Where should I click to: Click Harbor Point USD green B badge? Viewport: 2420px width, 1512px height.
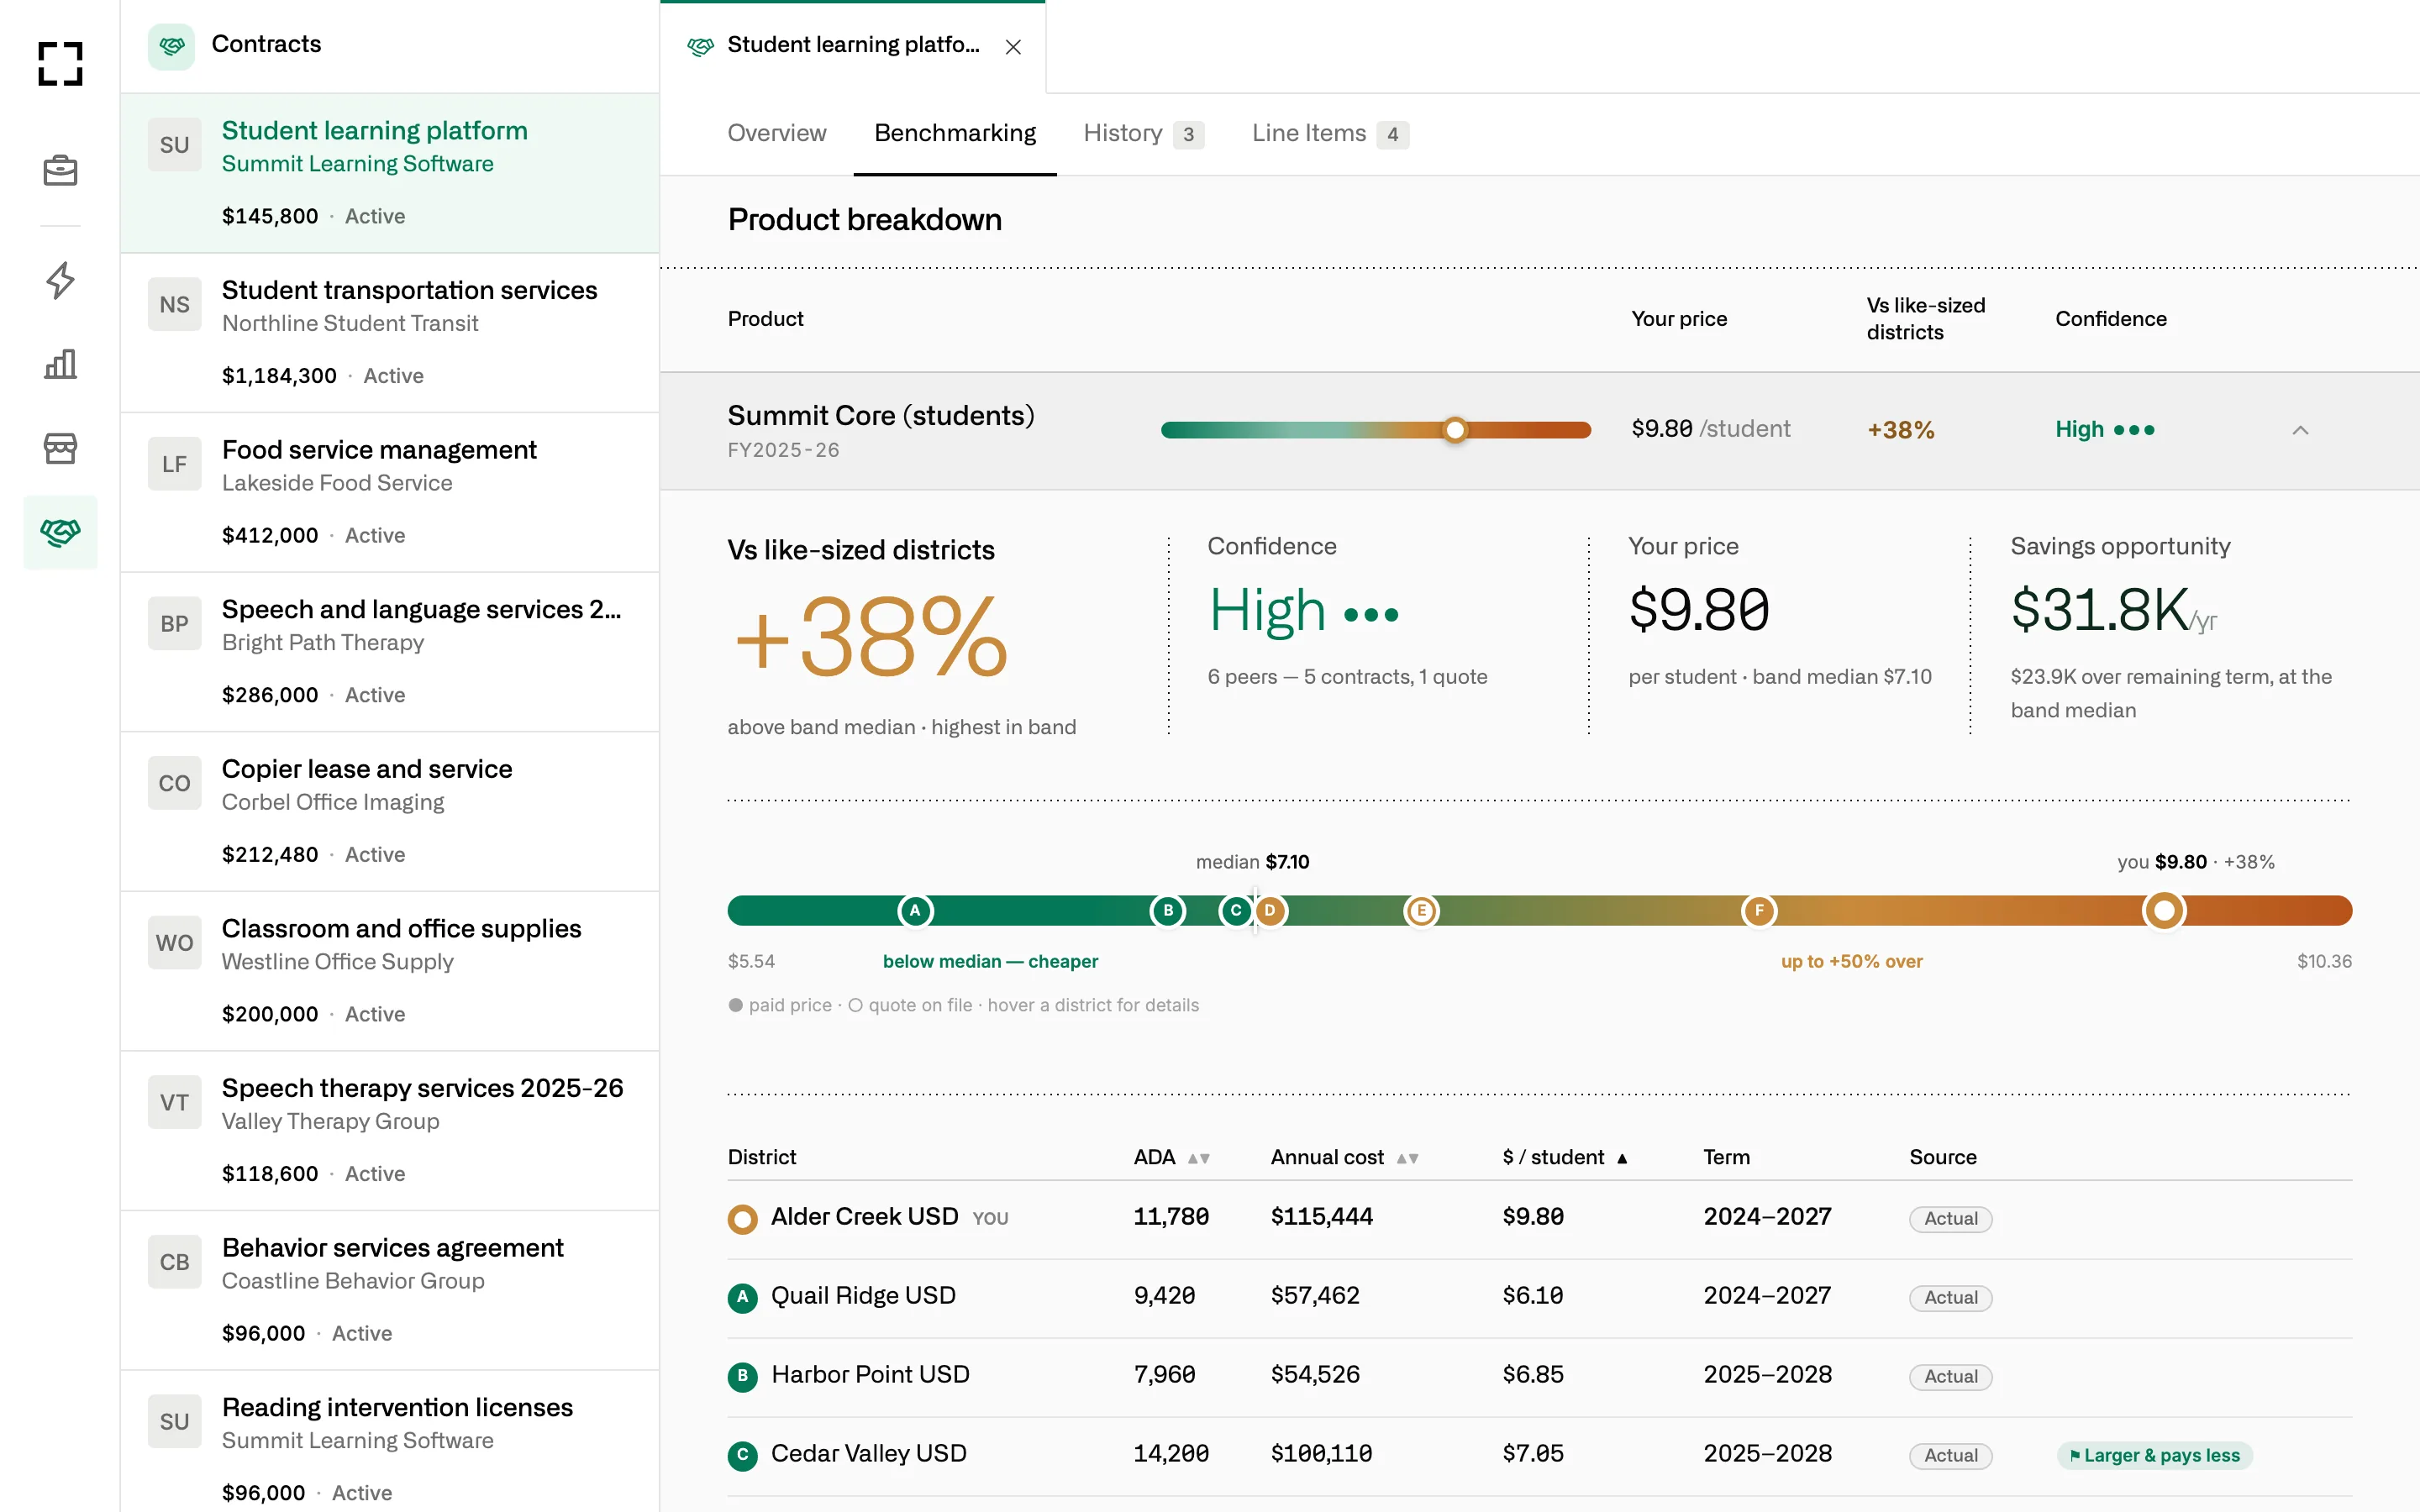(742, 1376)
